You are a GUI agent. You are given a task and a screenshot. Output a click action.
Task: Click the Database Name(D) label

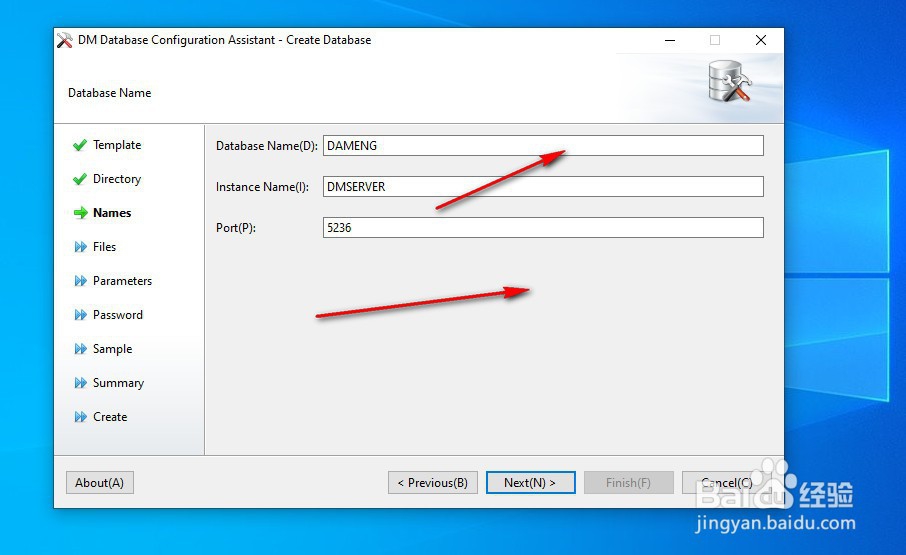(x=266, y=146)
